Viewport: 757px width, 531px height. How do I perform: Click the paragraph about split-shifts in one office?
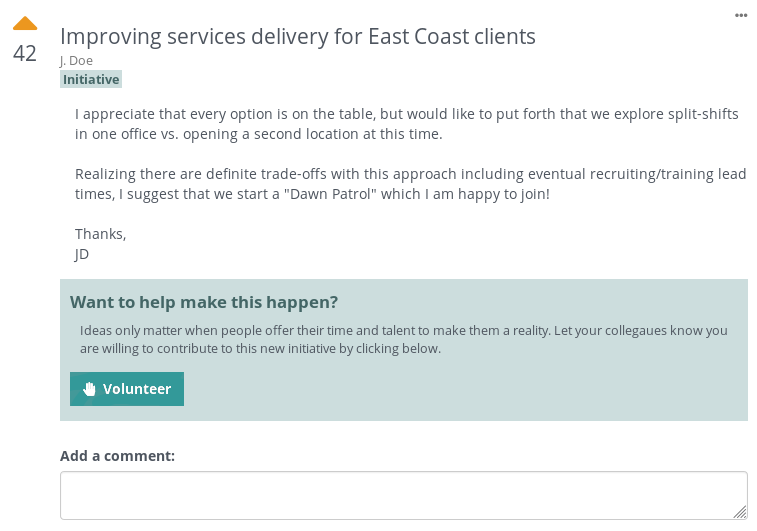pos(407,124)
